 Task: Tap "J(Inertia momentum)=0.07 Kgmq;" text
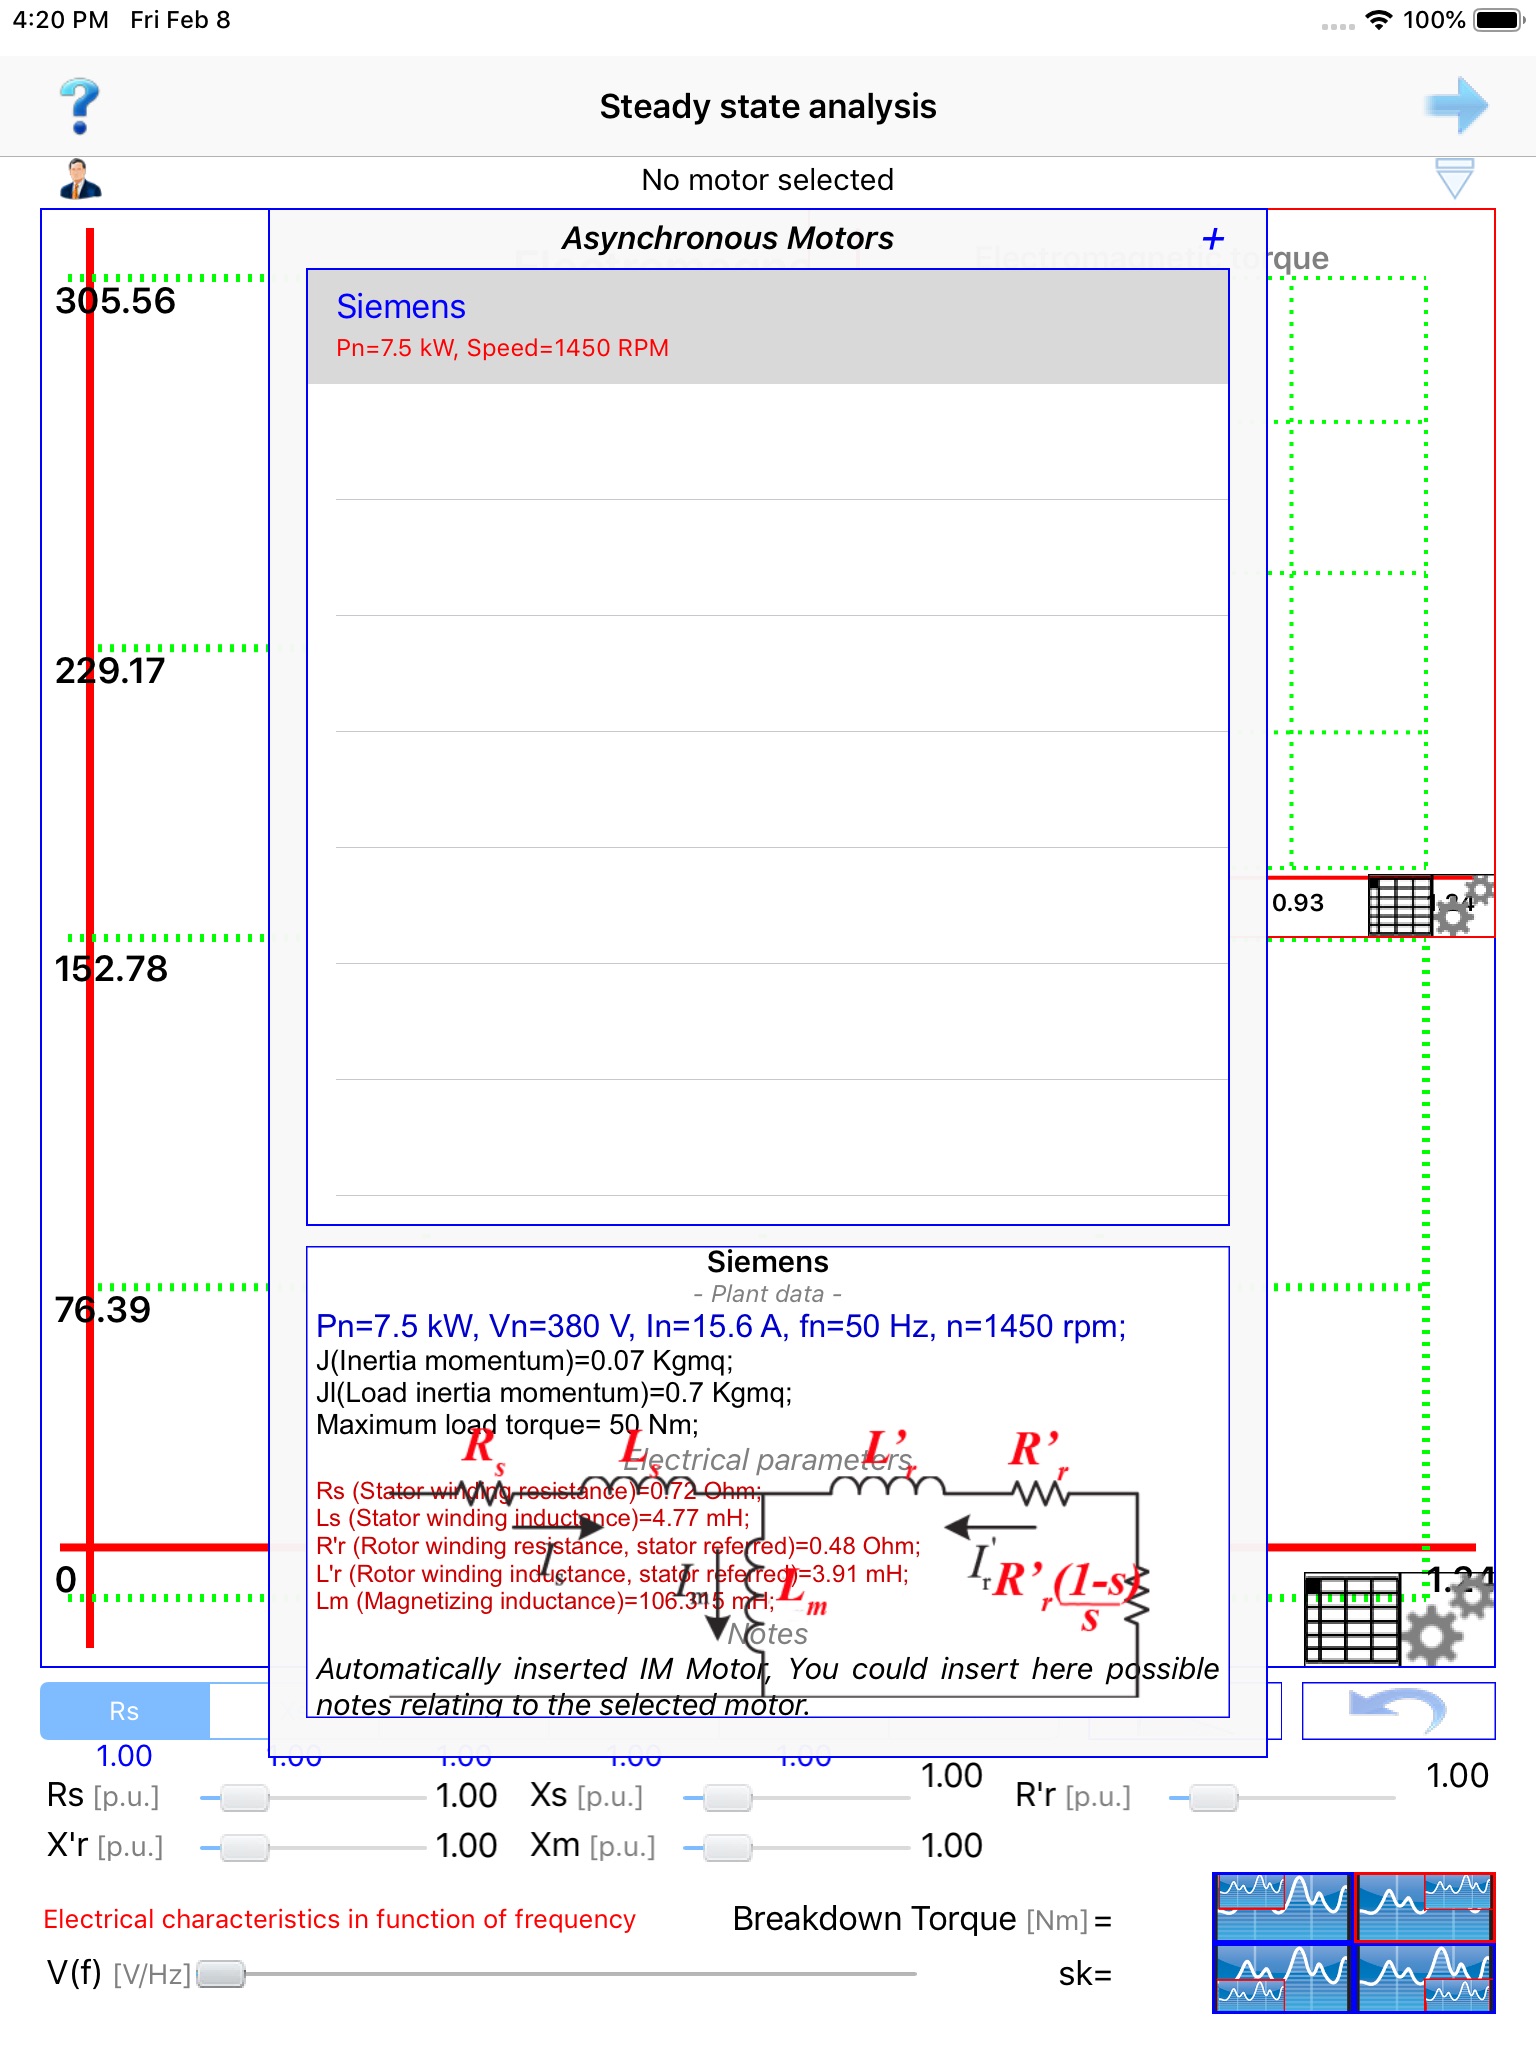click(525, 1361)
